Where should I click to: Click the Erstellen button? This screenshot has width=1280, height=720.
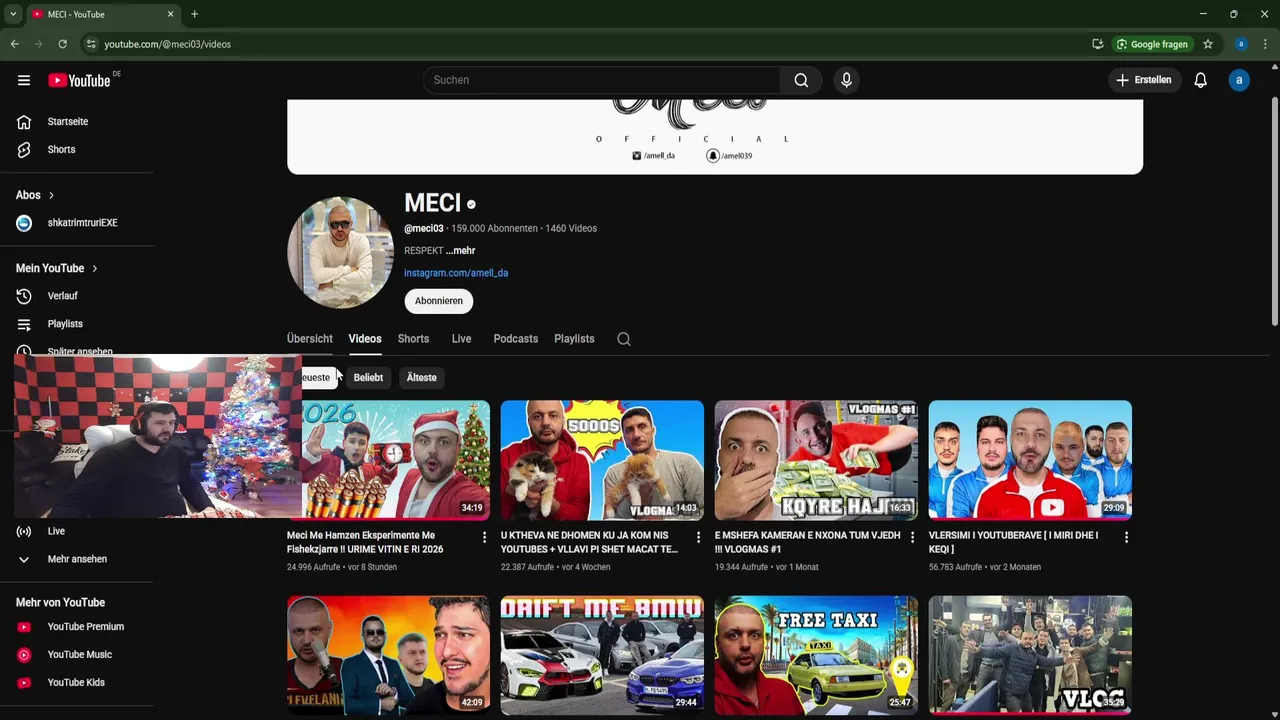coord(1144,80)
